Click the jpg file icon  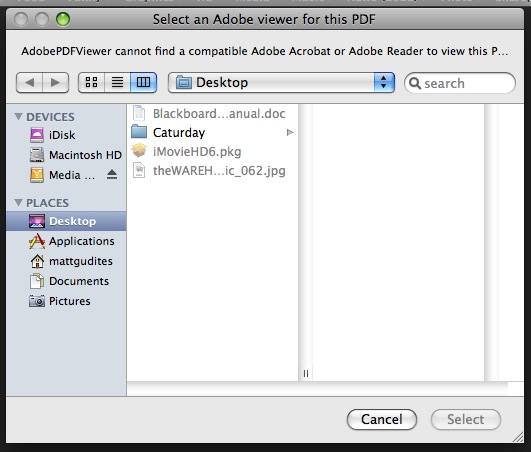coord(139,170)
